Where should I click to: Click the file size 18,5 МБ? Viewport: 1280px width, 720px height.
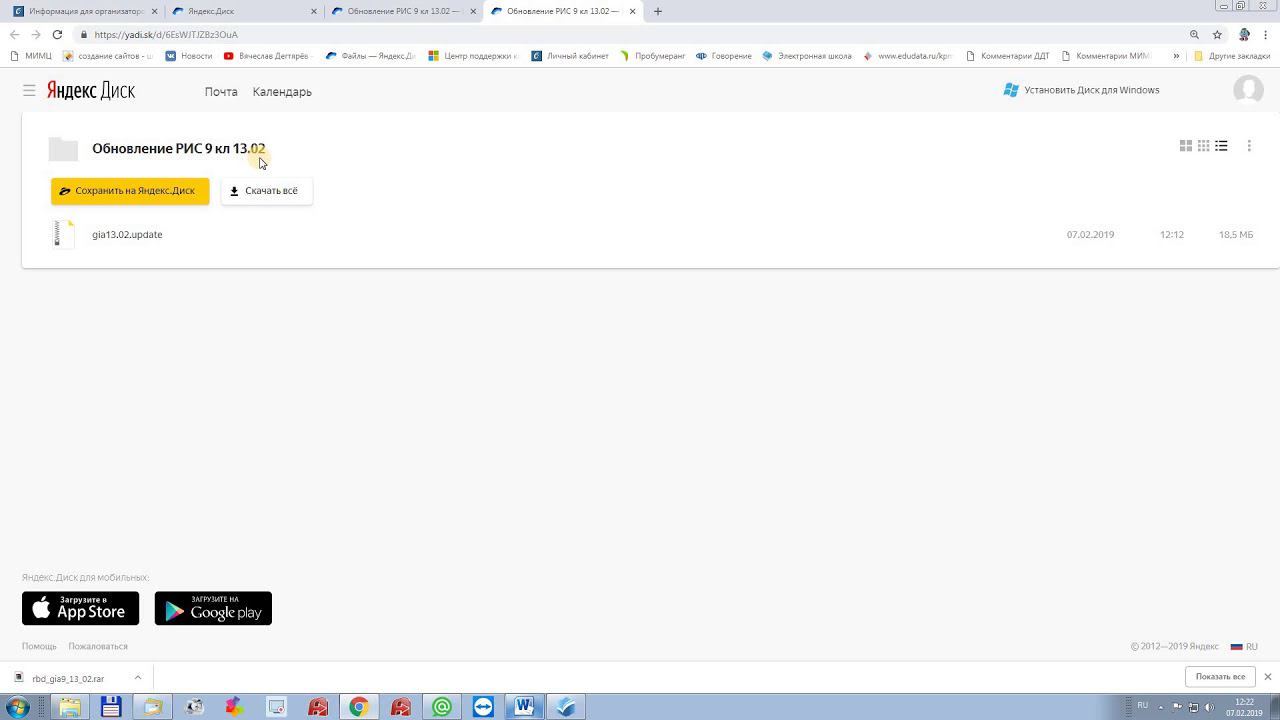click(1236, 234)
